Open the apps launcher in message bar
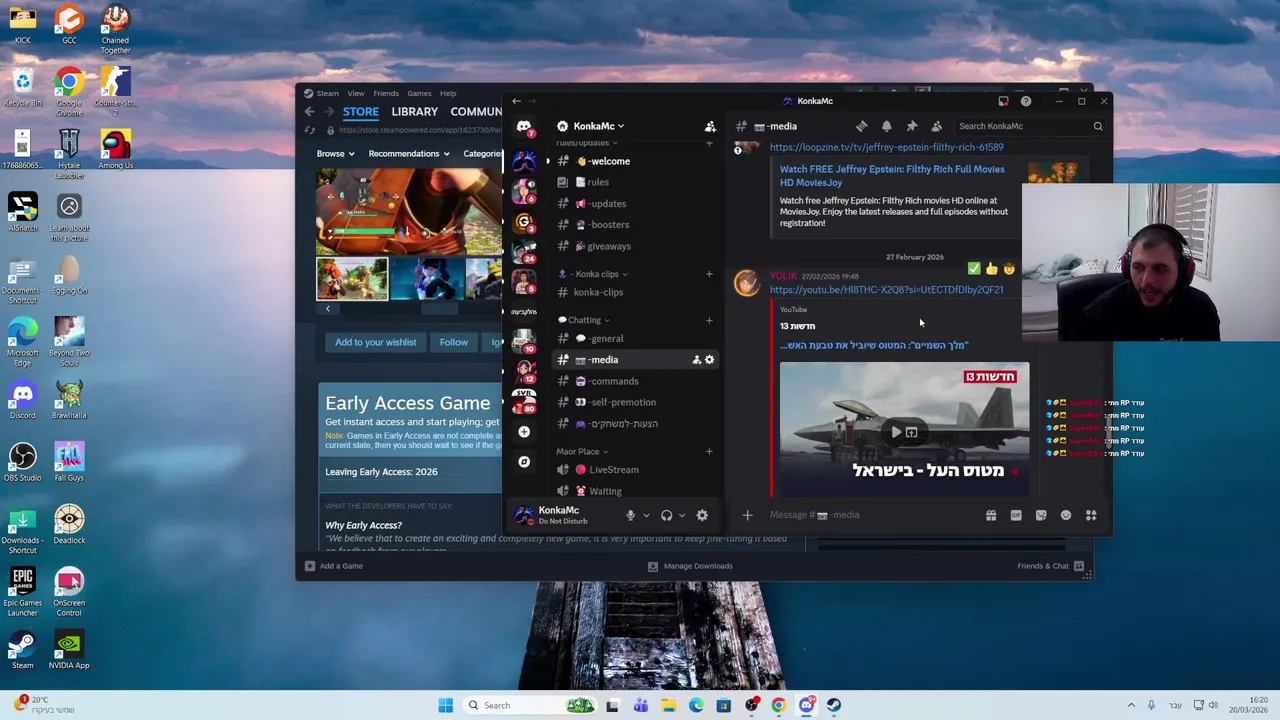Image resolution: width=1280 pixels, height=720 pixels. pyautogui.click(x=1091, y=515)
